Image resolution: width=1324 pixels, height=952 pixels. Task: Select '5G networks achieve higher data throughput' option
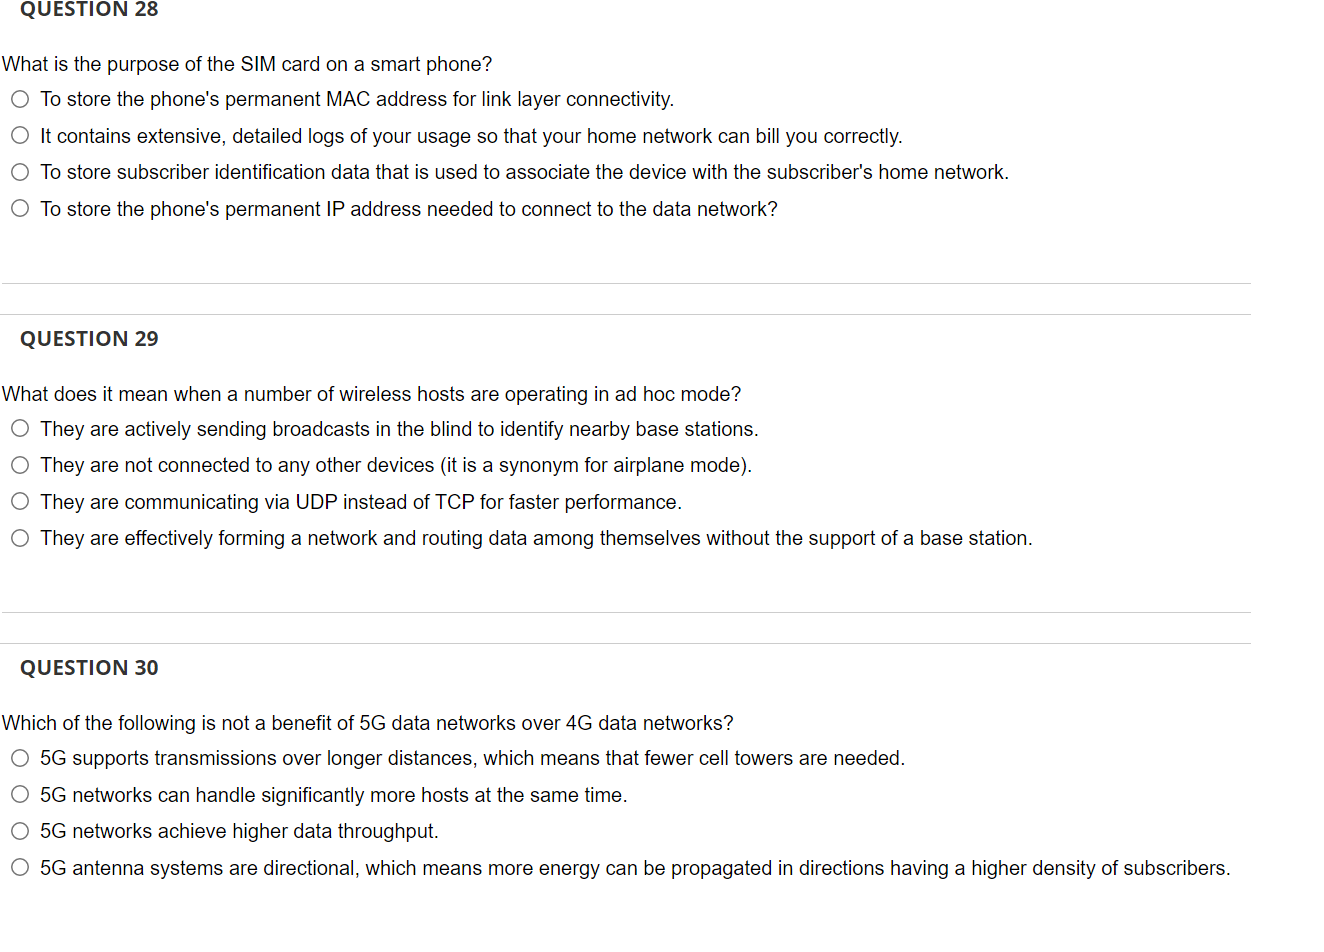(20, 831)
